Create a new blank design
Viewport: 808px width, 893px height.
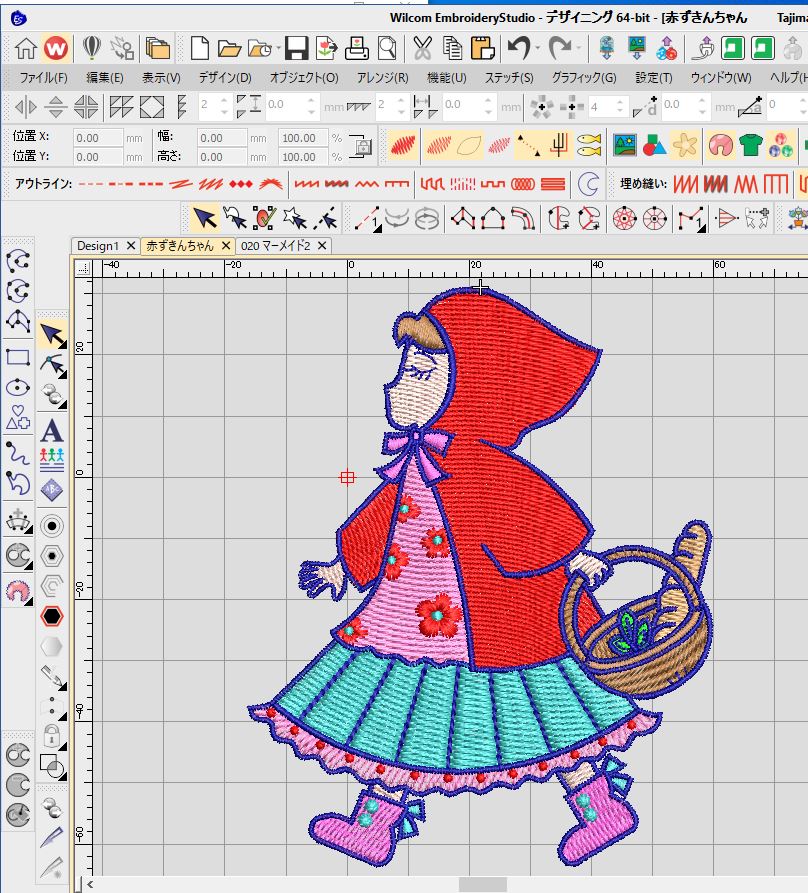(x=199, y=48)
